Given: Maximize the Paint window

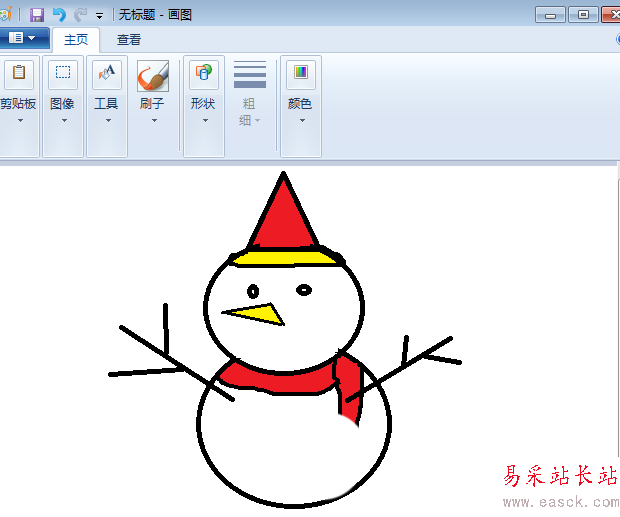Looking at the screenshot, I should coord(583,15).
